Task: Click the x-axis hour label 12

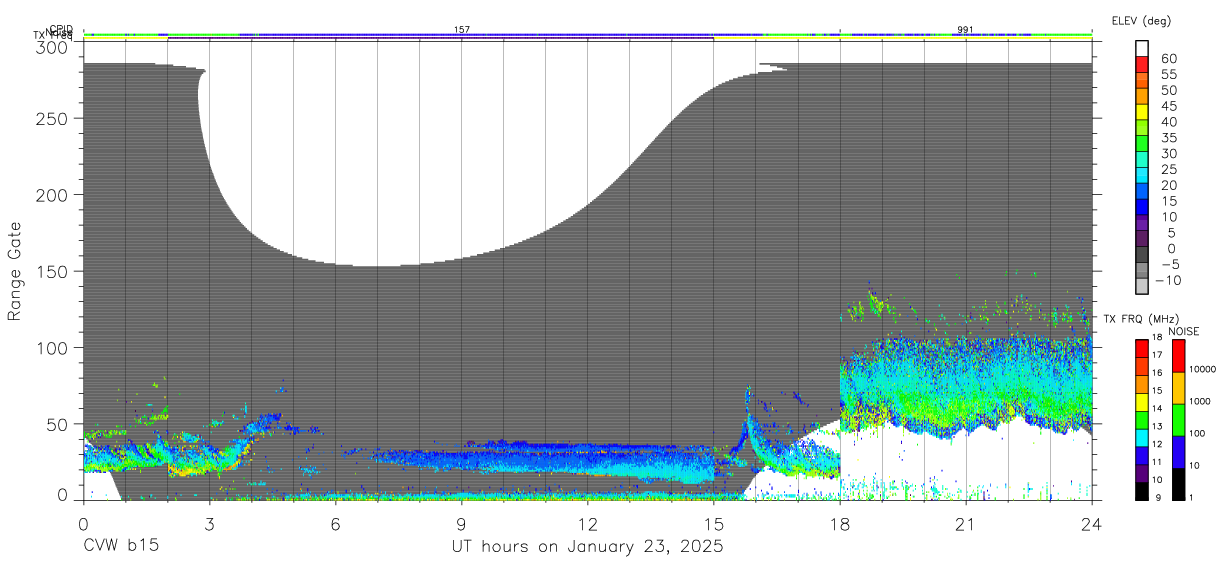Action: (587, 524)
